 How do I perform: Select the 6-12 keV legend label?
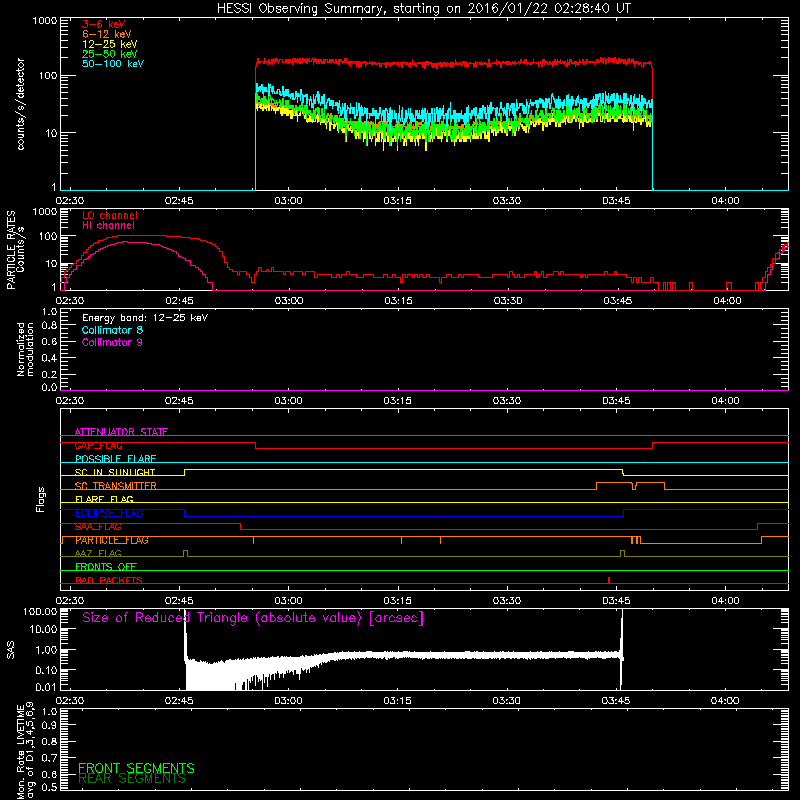point(107,34)
